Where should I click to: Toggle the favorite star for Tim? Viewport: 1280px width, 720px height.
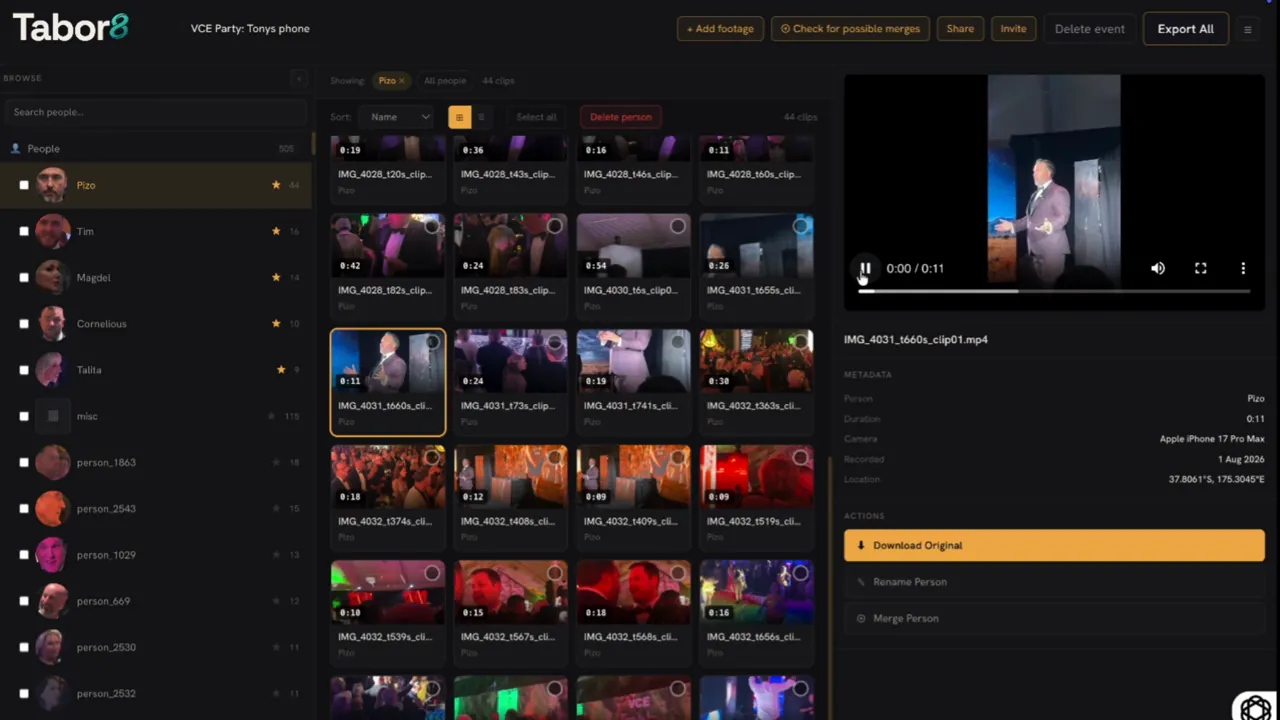tap(276, 231)
